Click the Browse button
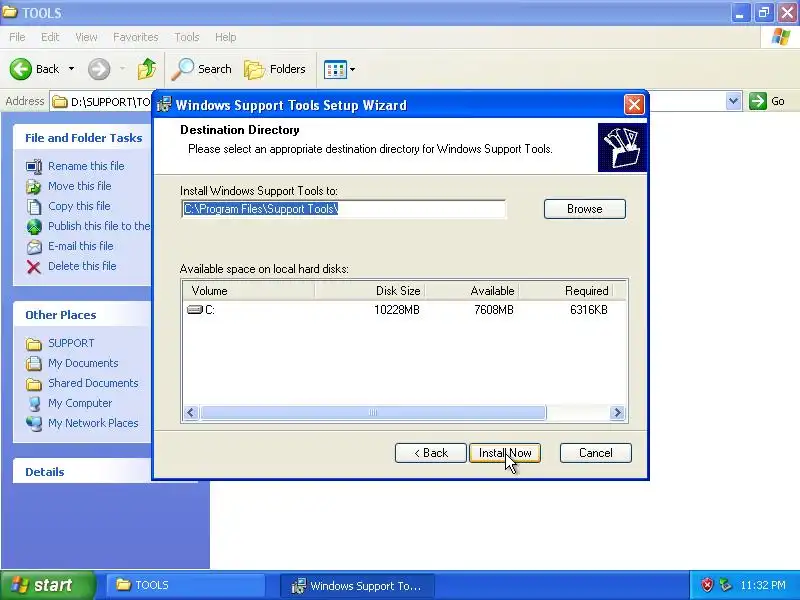800x600 pixels. click(585, 209)
